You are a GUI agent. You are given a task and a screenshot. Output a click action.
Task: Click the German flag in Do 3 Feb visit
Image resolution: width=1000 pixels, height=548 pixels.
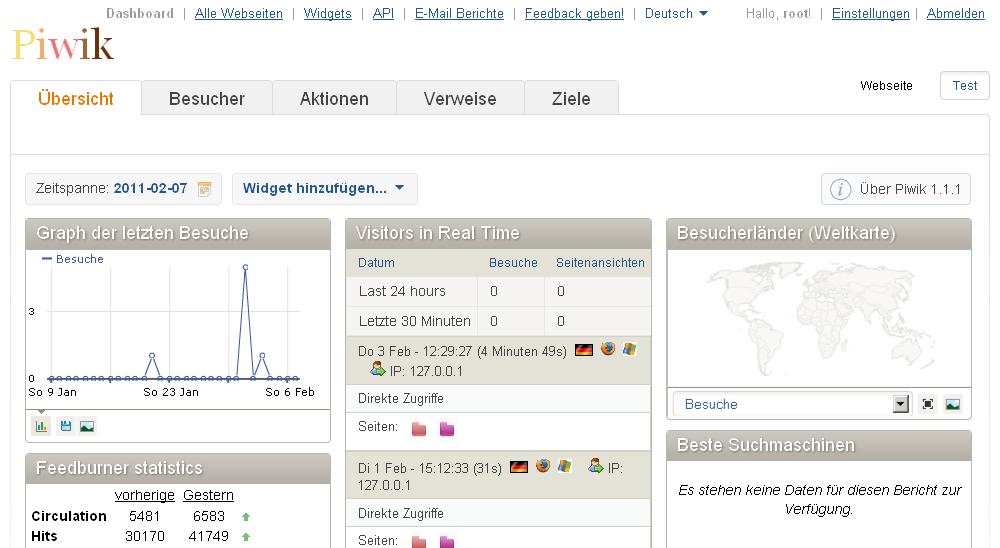click(x=584, y=350)
